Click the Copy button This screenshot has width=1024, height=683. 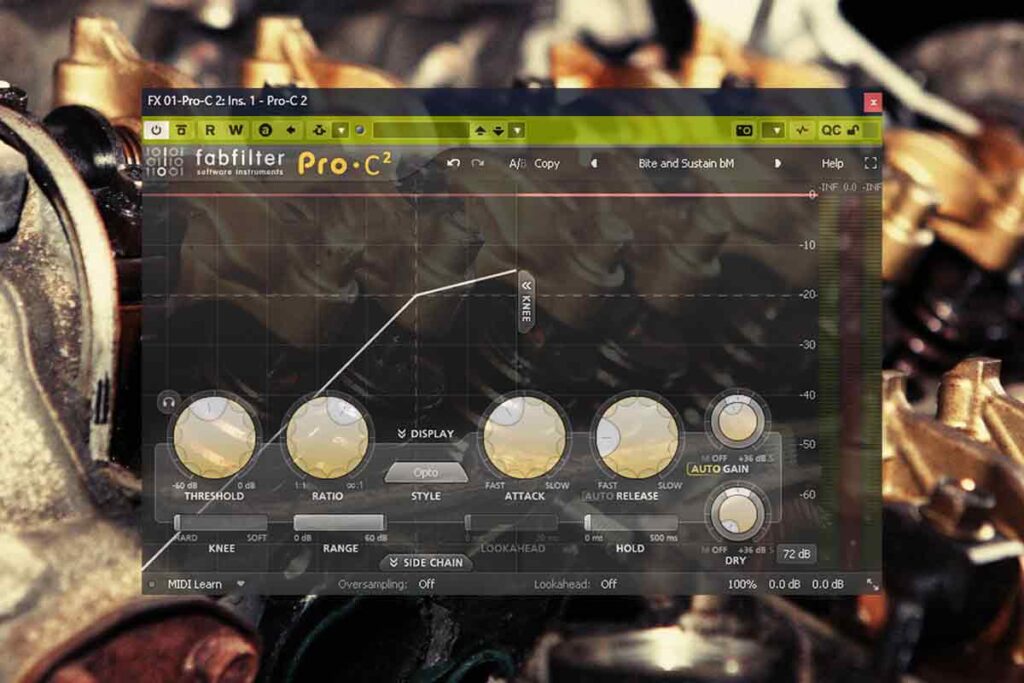pos(547,164)
